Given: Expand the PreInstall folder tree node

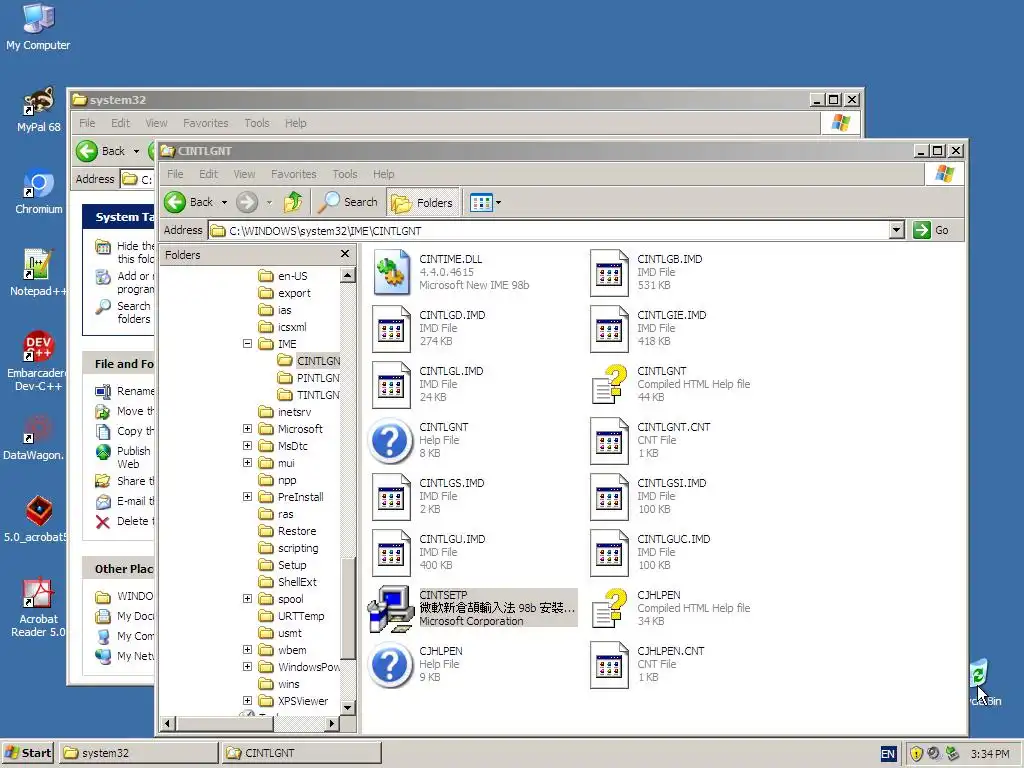Looking at the screenshot, I should pyautogui.click(x=248, y=497).
